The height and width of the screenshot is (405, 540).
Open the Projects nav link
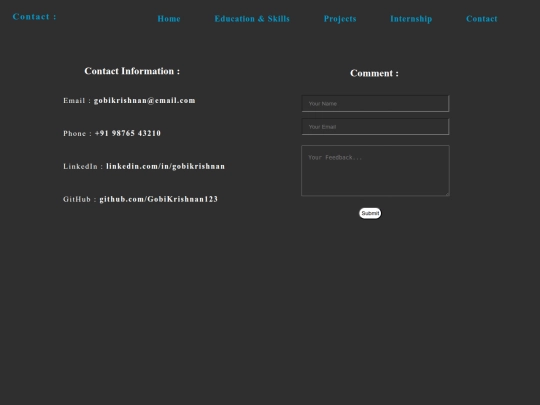[x=340, y=19]
